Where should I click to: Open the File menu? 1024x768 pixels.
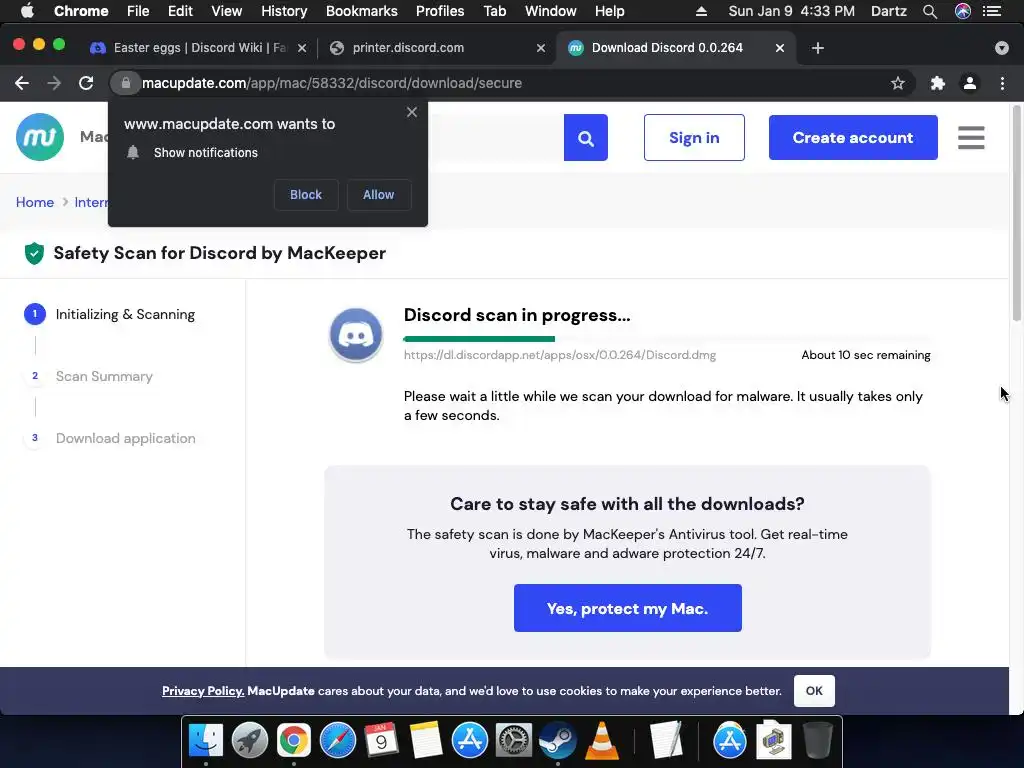click(138, 11)
